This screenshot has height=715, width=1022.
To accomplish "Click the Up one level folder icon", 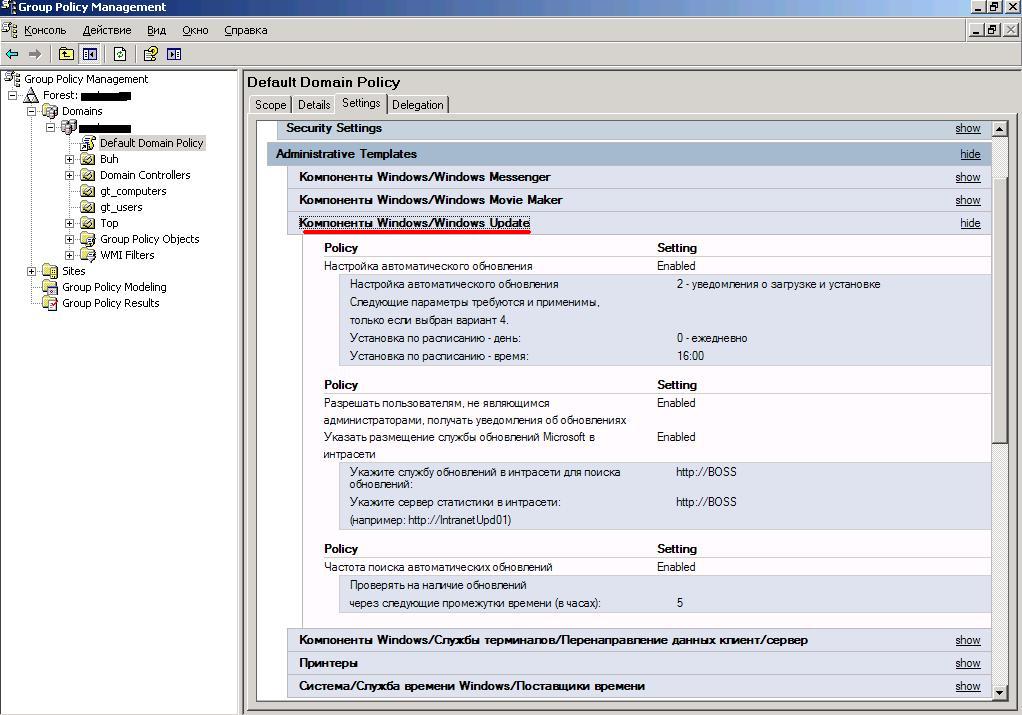I will 66,54.
